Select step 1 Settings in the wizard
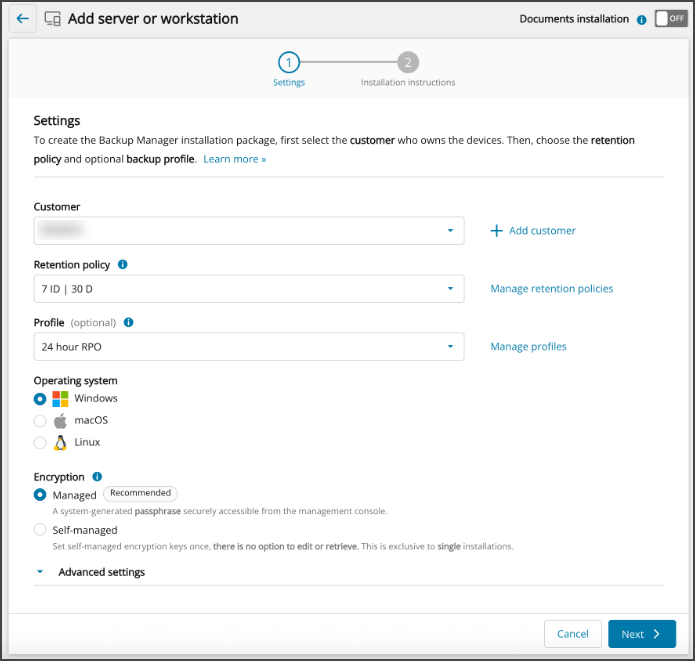Viewport: 695px width, 661px height. [x=288, y=62]
